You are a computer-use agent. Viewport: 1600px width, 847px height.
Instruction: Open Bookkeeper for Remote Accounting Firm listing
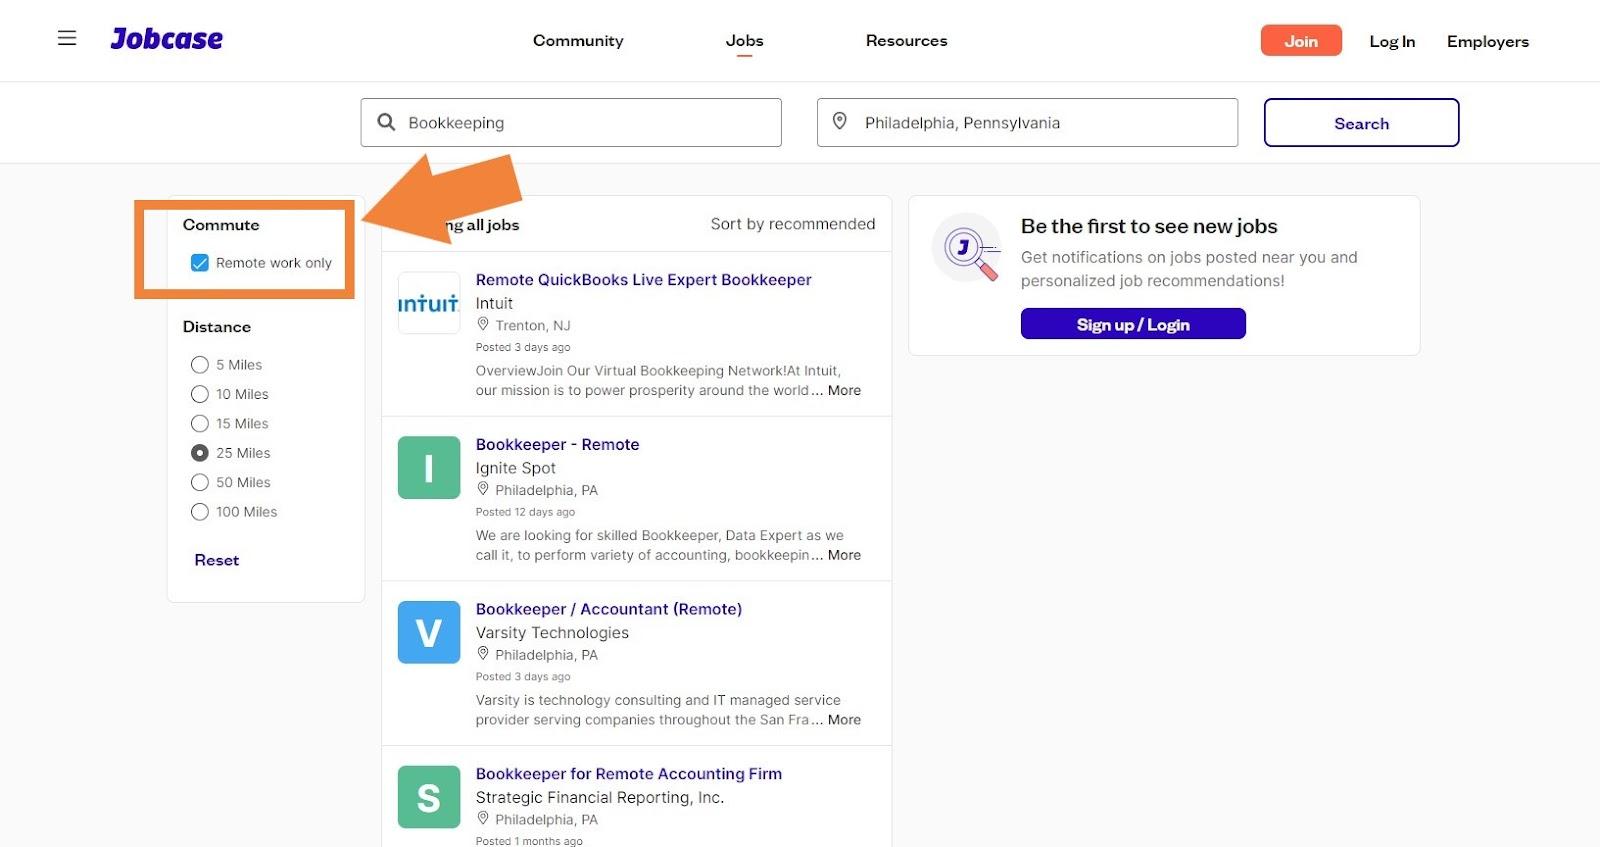pyautogui.click(x=629, y=774)
